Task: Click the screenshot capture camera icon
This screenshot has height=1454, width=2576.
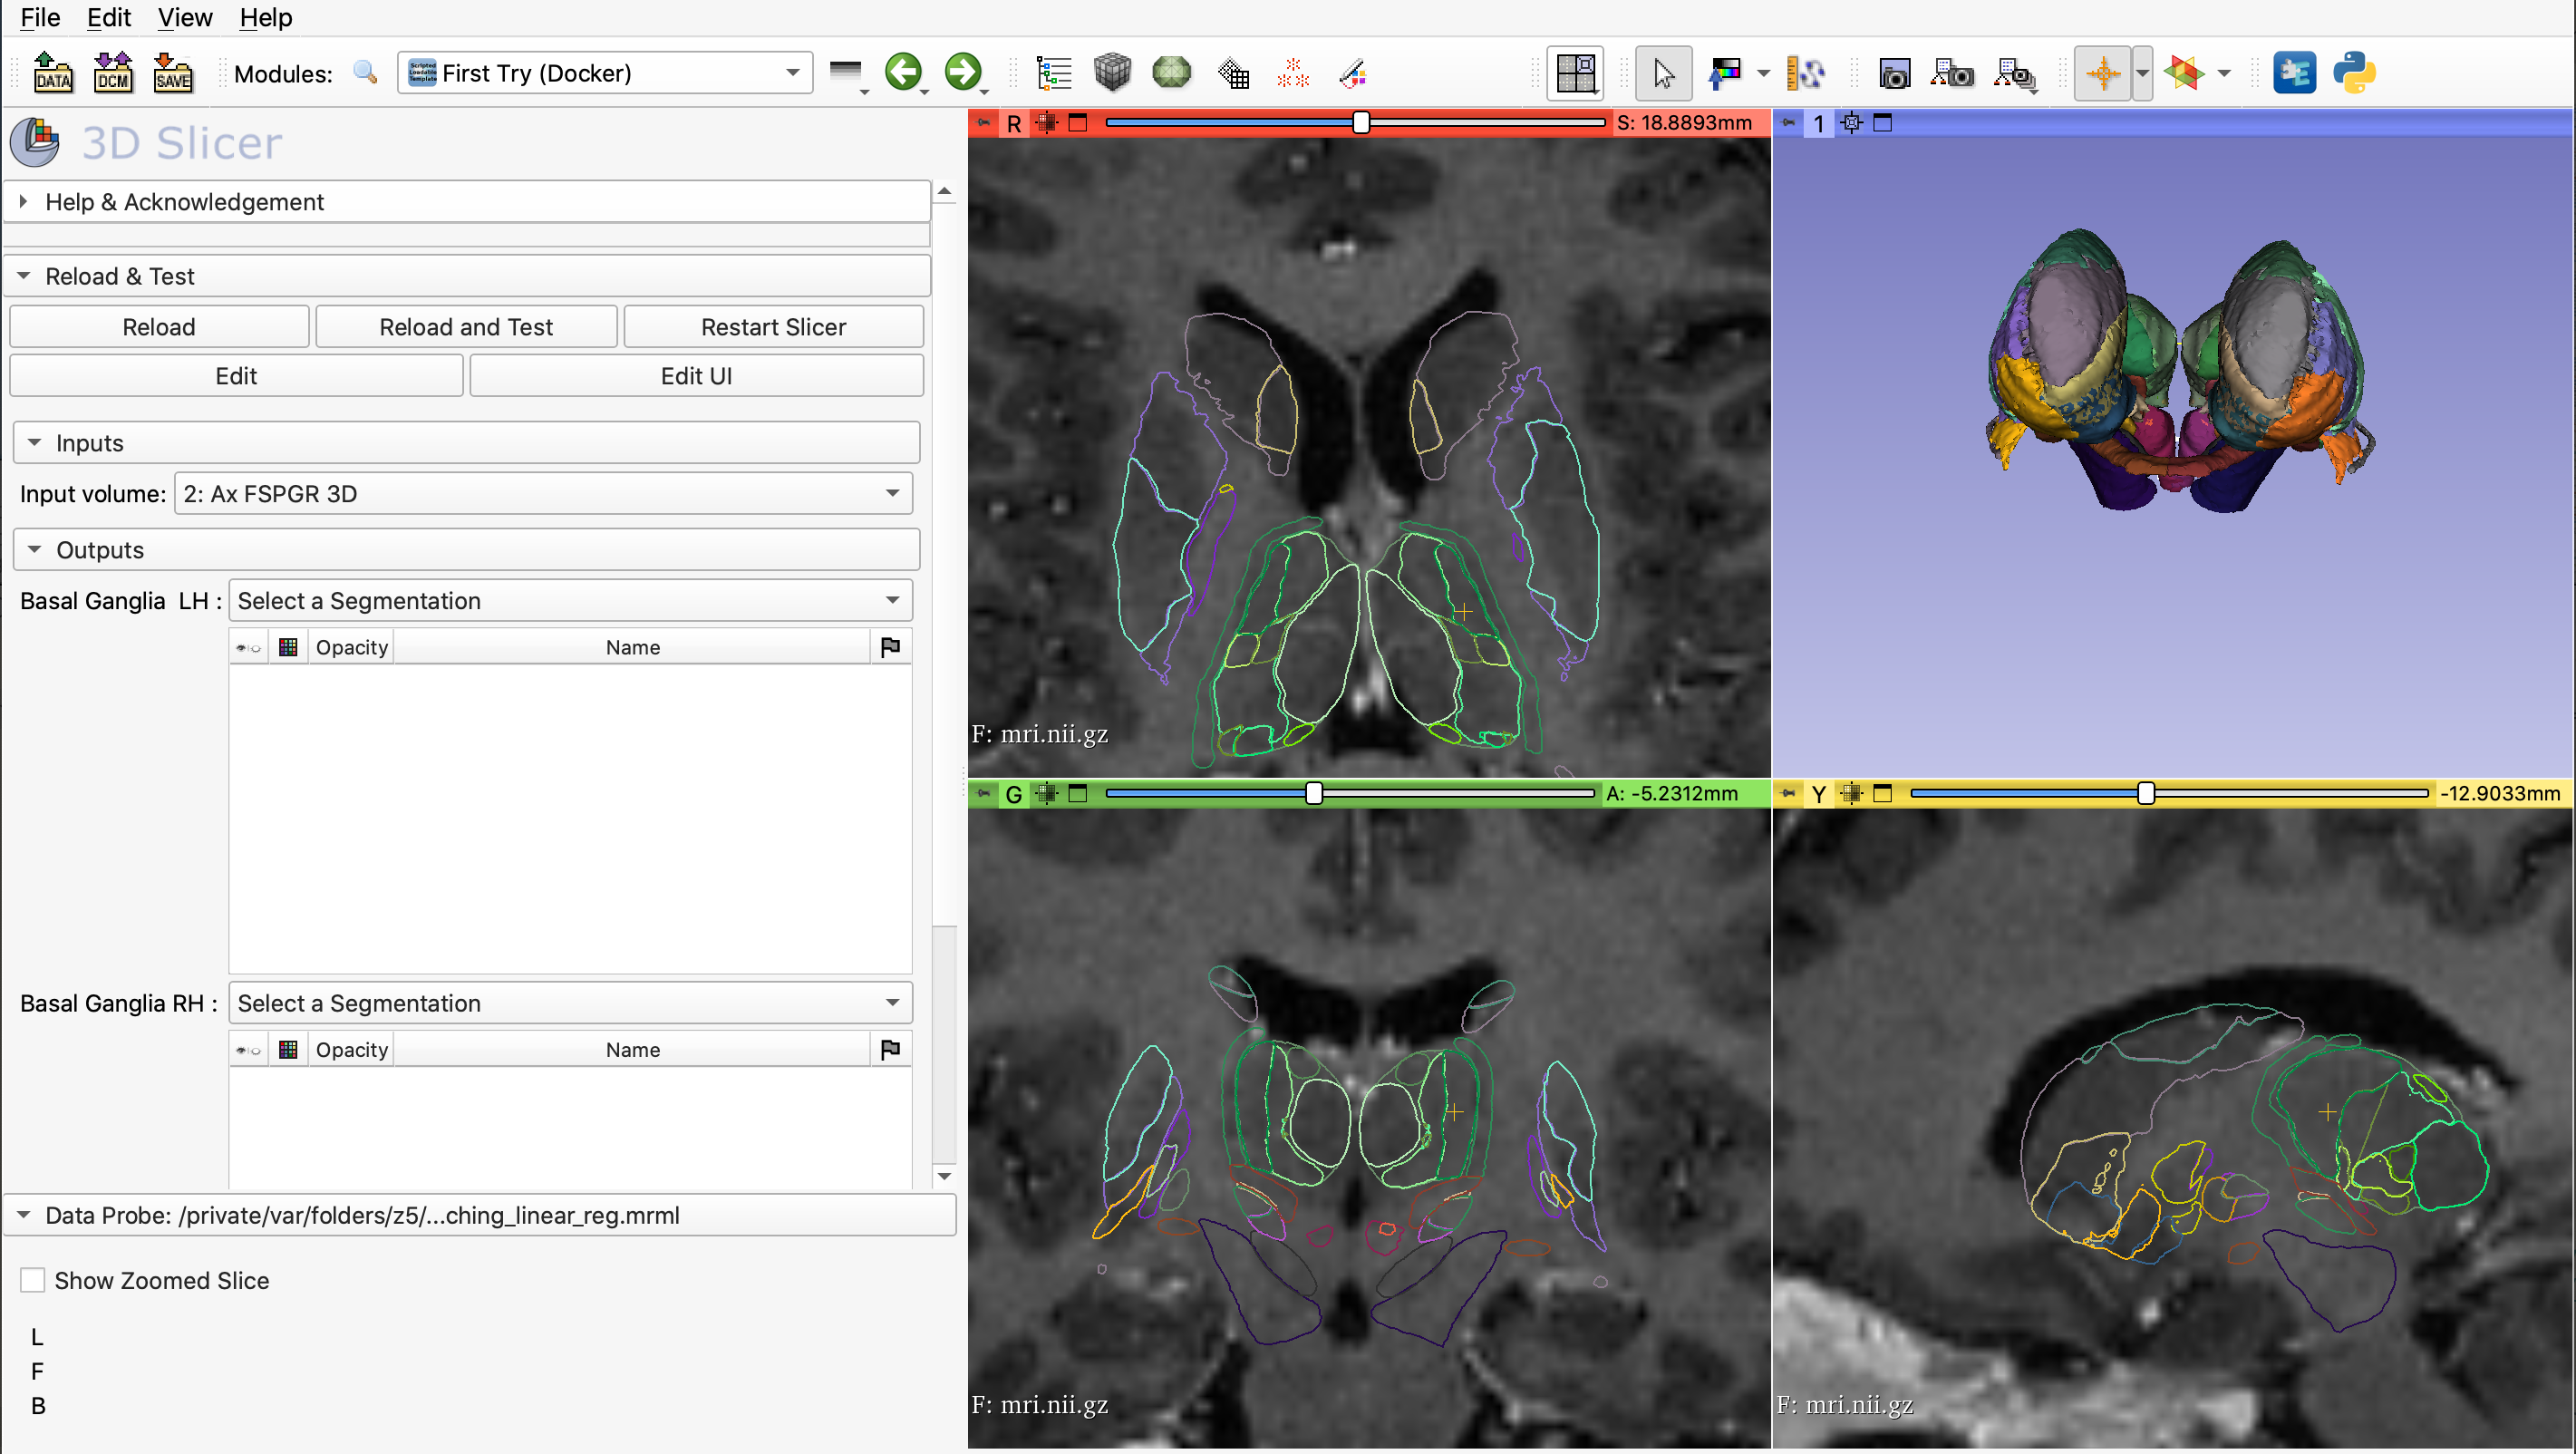Action: 1894,73
